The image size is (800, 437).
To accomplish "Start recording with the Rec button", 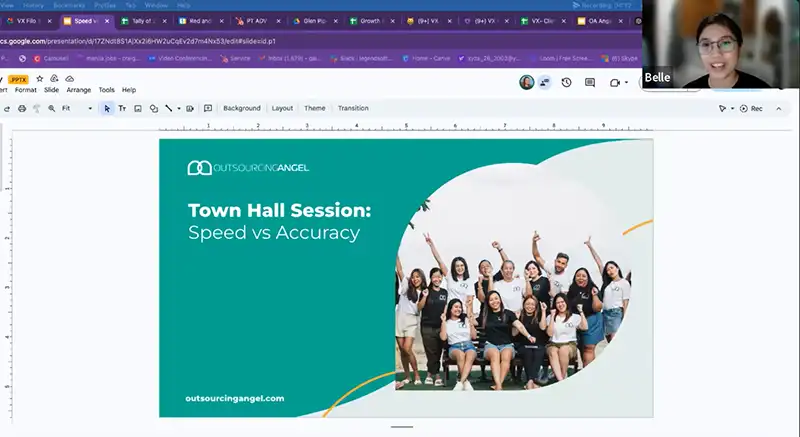I will 750,108.
